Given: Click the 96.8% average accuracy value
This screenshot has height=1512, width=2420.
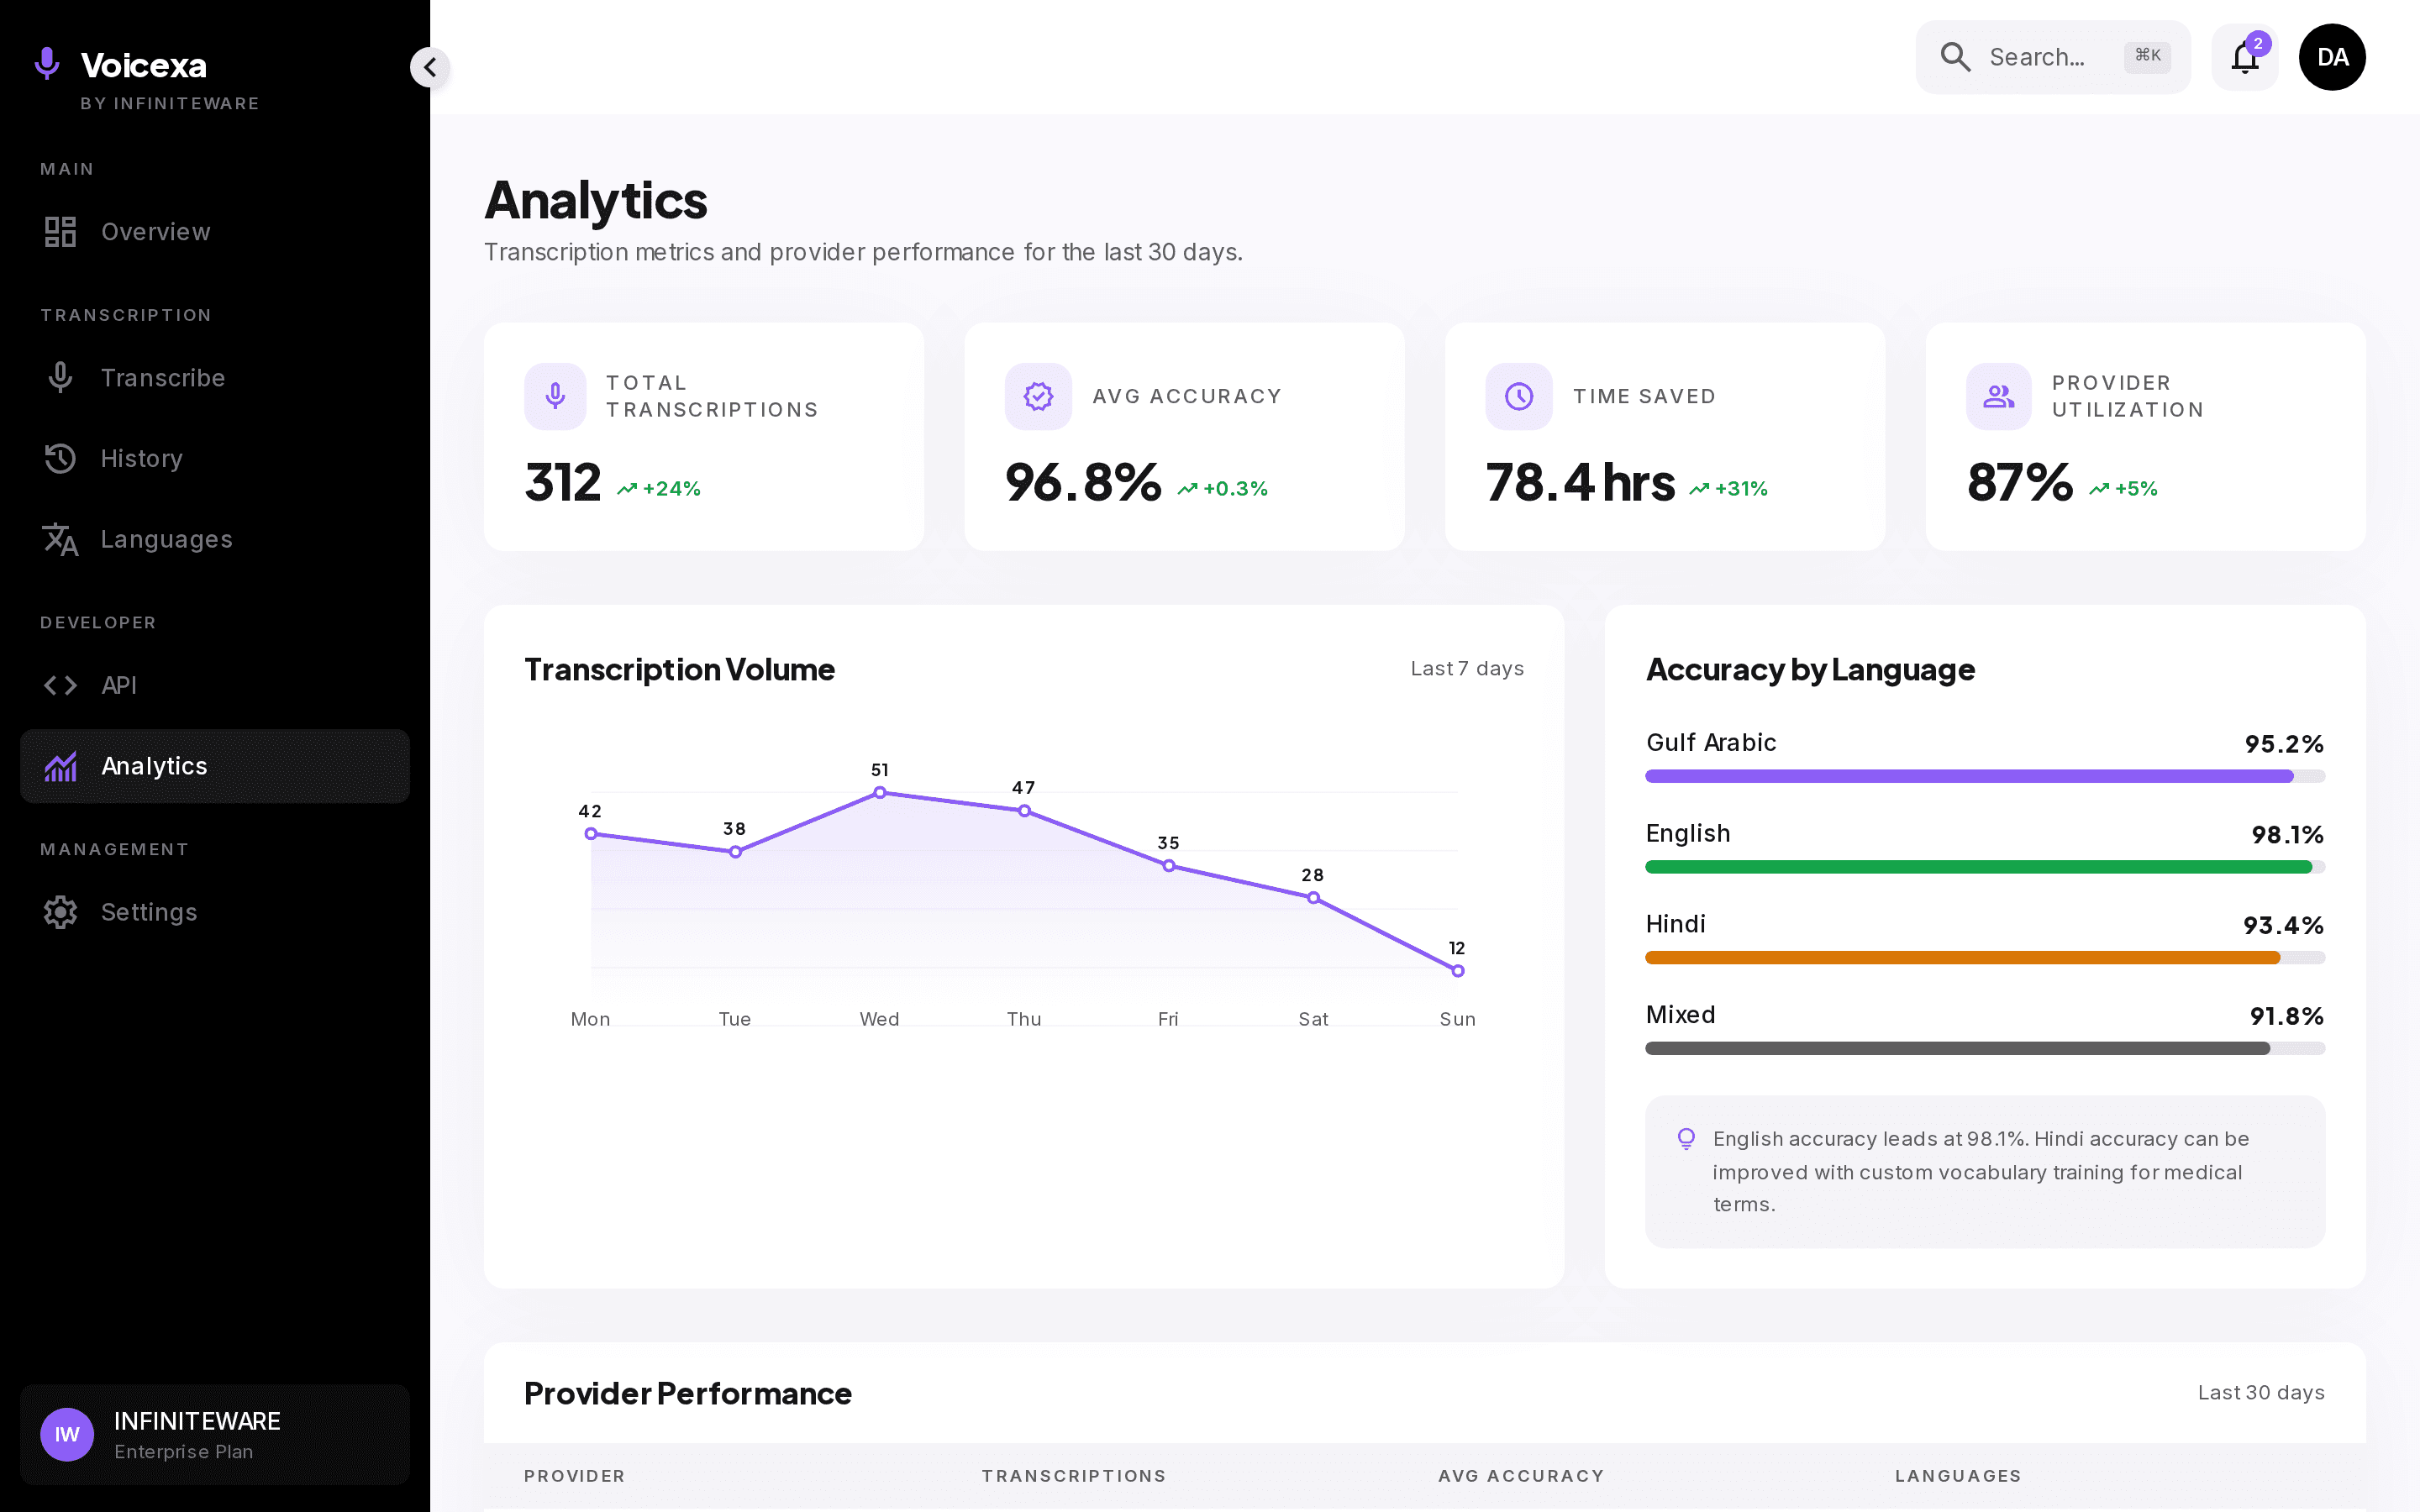Looking at the screenshot, I should coord(1083,483).
